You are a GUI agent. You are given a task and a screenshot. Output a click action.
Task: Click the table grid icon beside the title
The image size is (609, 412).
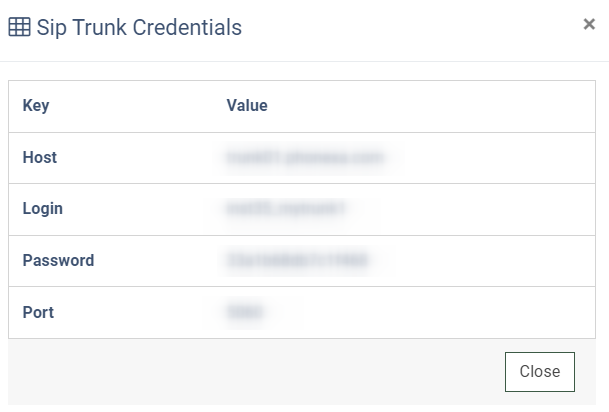(x=19, y=27)
